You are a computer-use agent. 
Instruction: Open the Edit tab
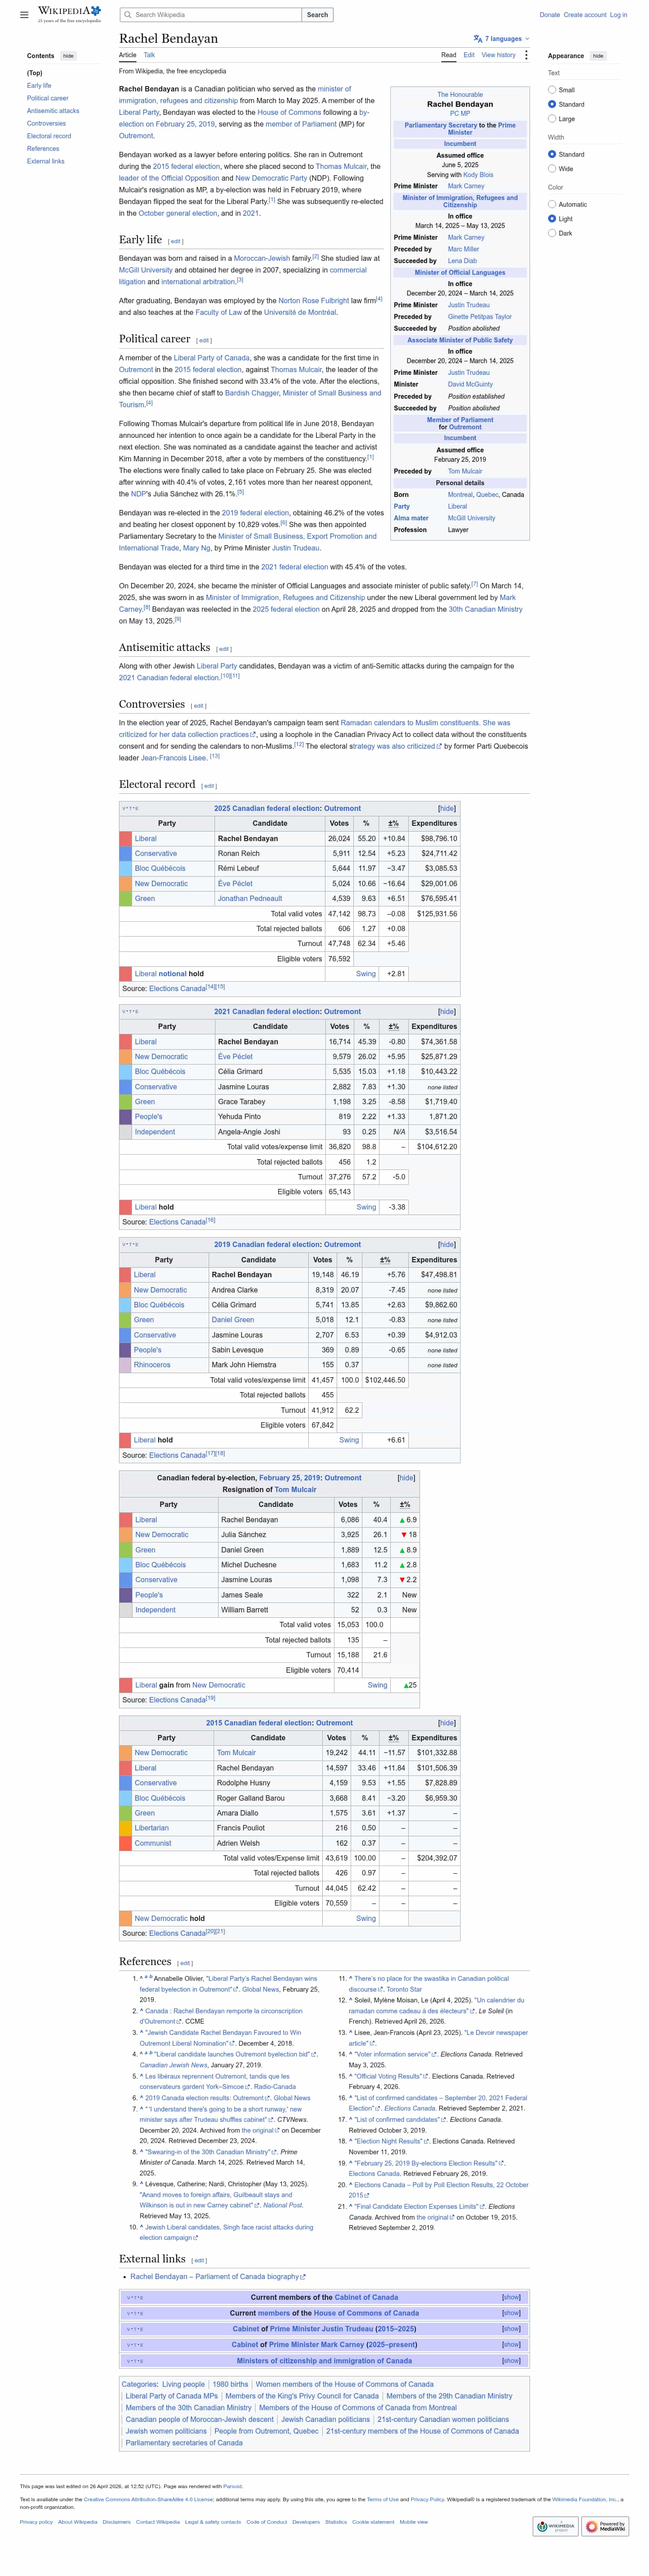[469, 55]
